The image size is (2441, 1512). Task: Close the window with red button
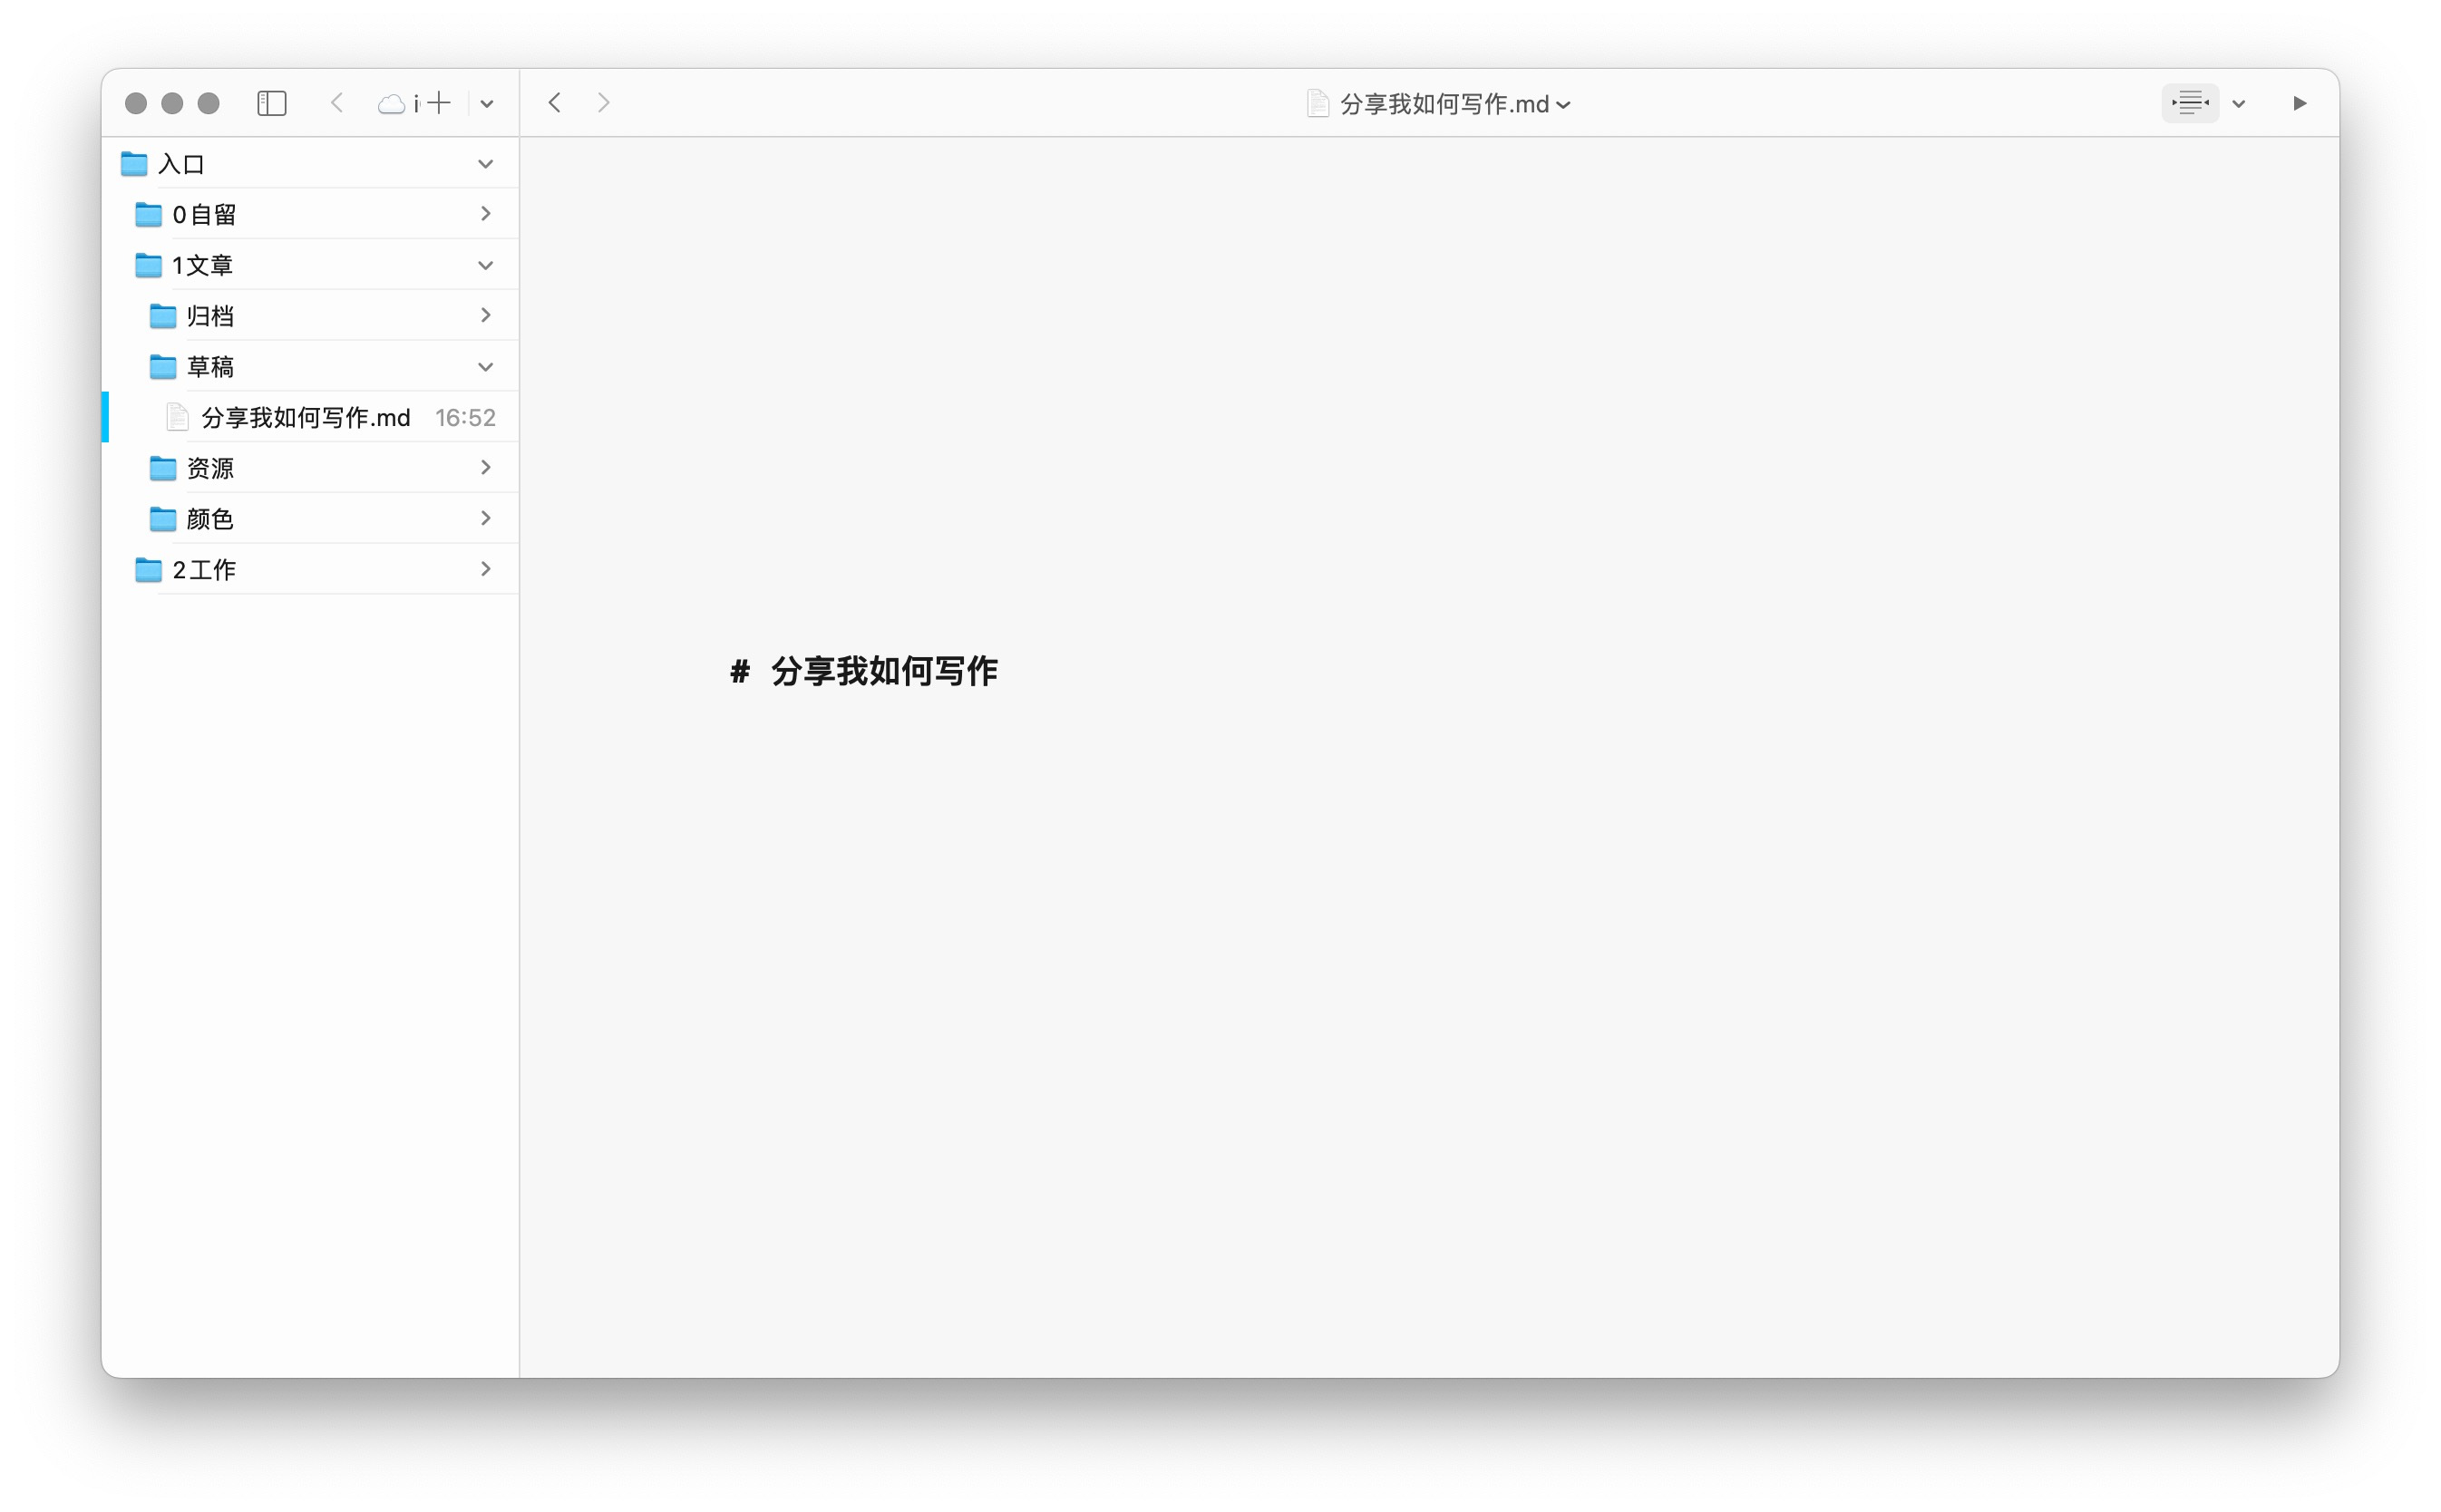pos(136,103)
